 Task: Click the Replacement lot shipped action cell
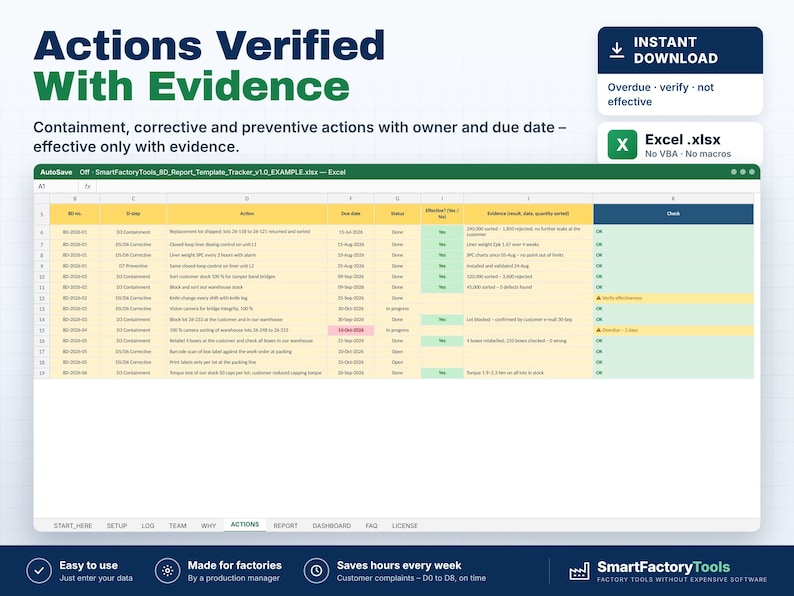pos(247,232)
